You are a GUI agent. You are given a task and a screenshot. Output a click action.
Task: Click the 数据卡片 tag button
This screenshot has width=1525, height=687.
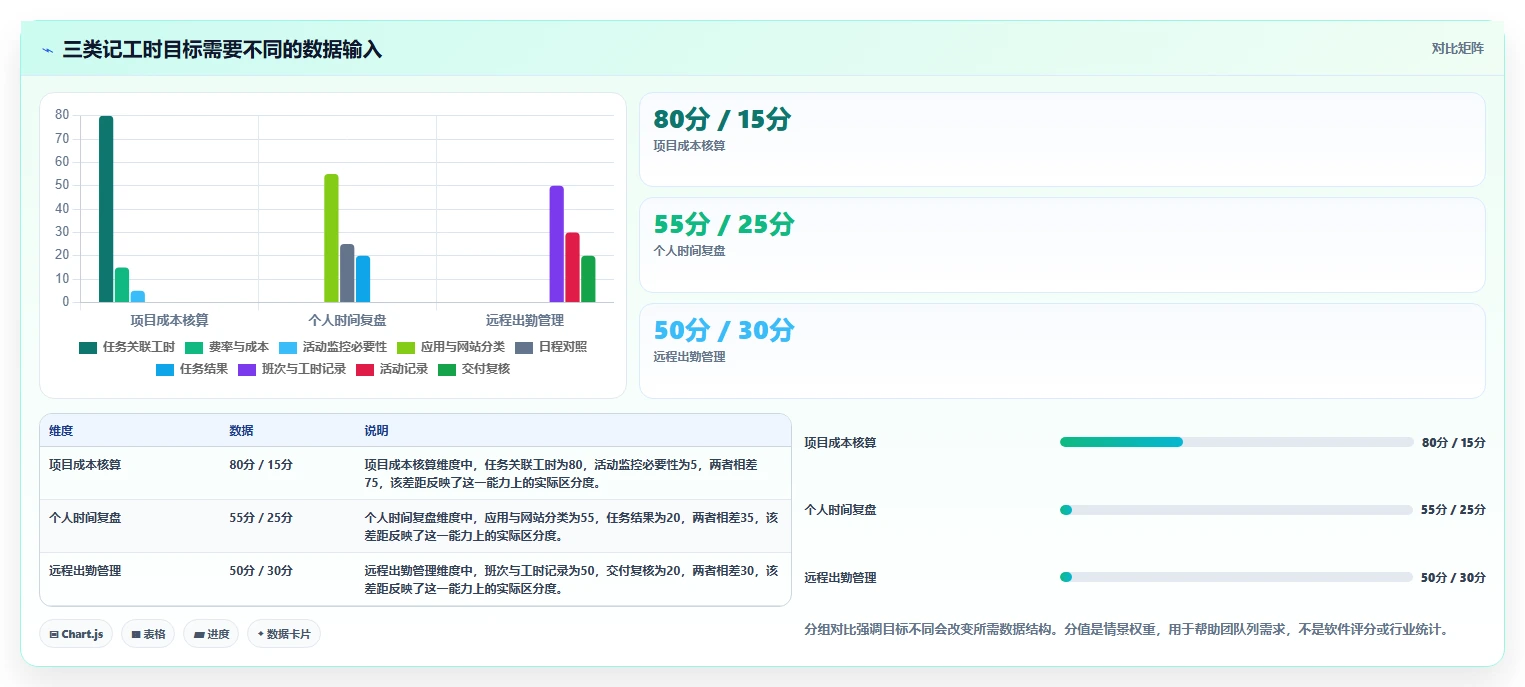click(x=284, y=634)
